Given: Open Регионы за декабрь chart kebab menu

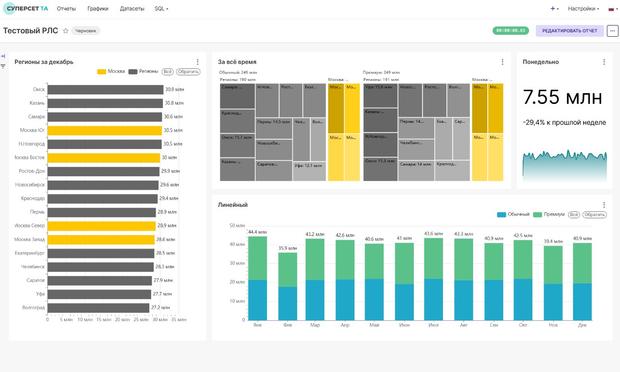Looking at the screenshot, I should (197, 62).
